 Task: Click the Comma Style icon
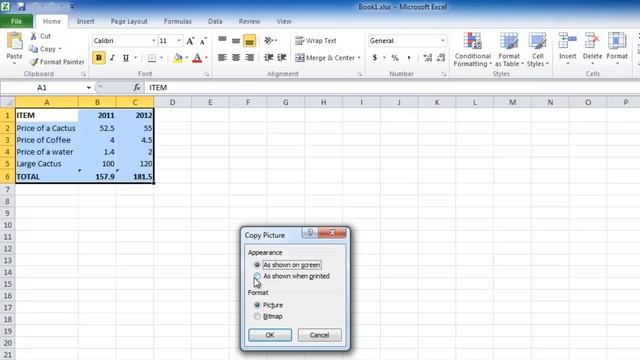pyautogui.click(x=409, y=58)
